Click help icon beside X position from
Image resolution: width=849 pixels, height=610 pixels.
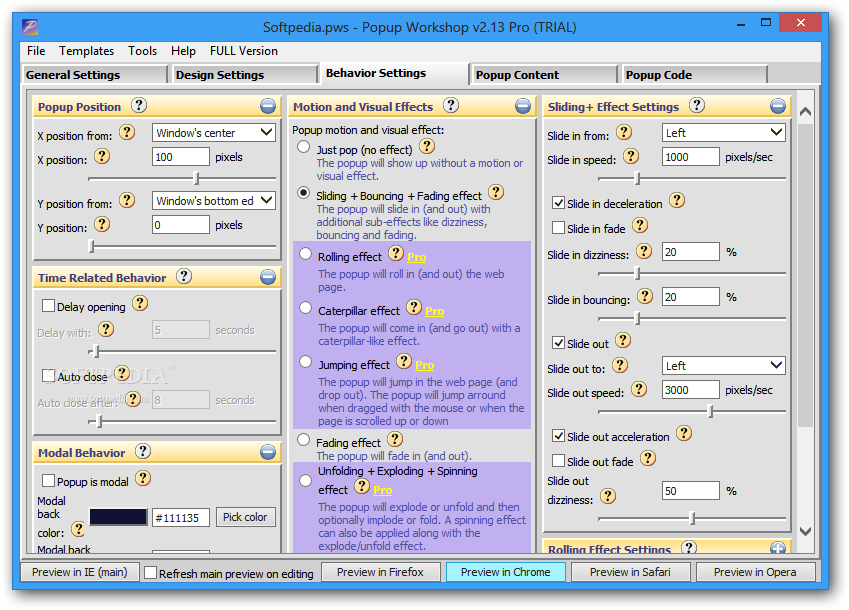127,132
